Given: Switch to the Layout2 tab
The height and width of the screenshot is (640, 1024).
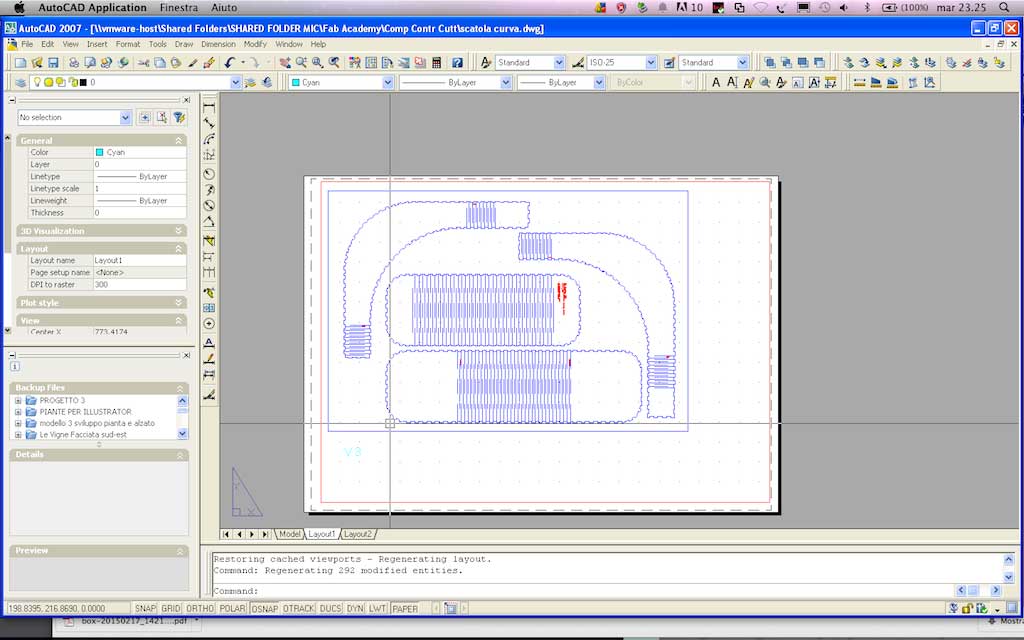Looking at the screenshot, I should point(357,534).
